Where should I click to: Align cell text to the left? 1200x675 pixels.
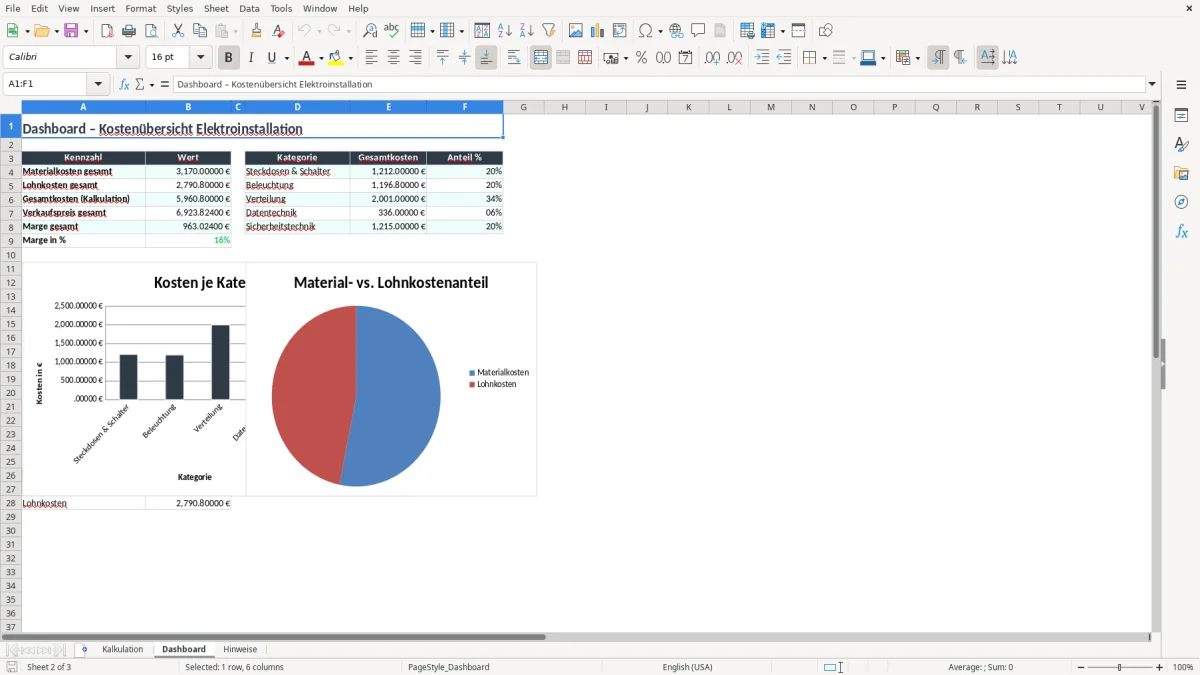click(372, 58)
